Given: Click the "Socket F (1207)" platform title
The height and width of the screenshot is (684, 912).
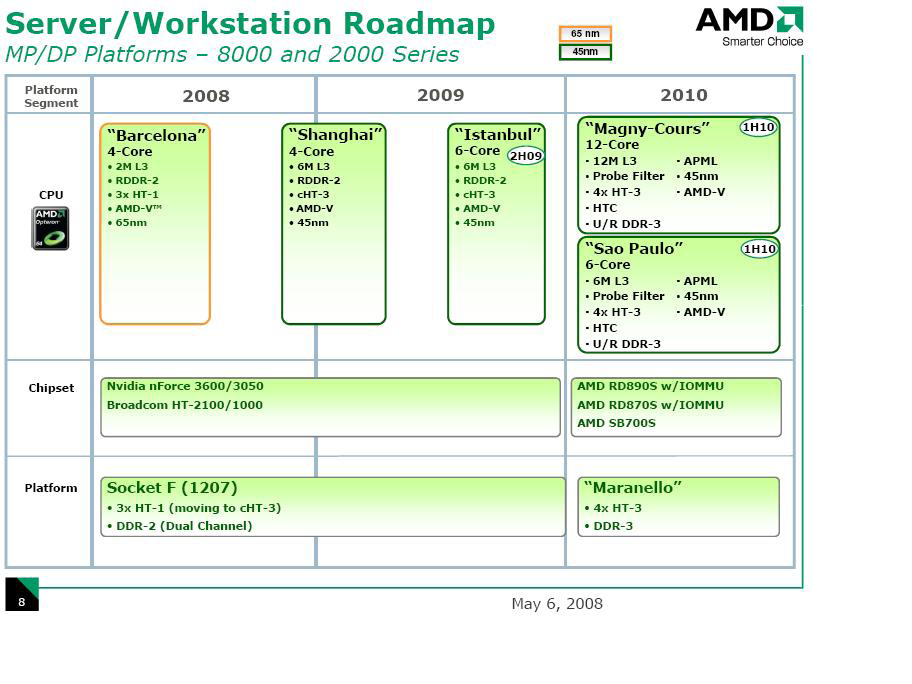Looking at the screenshot, I should [x=172, y=487].
